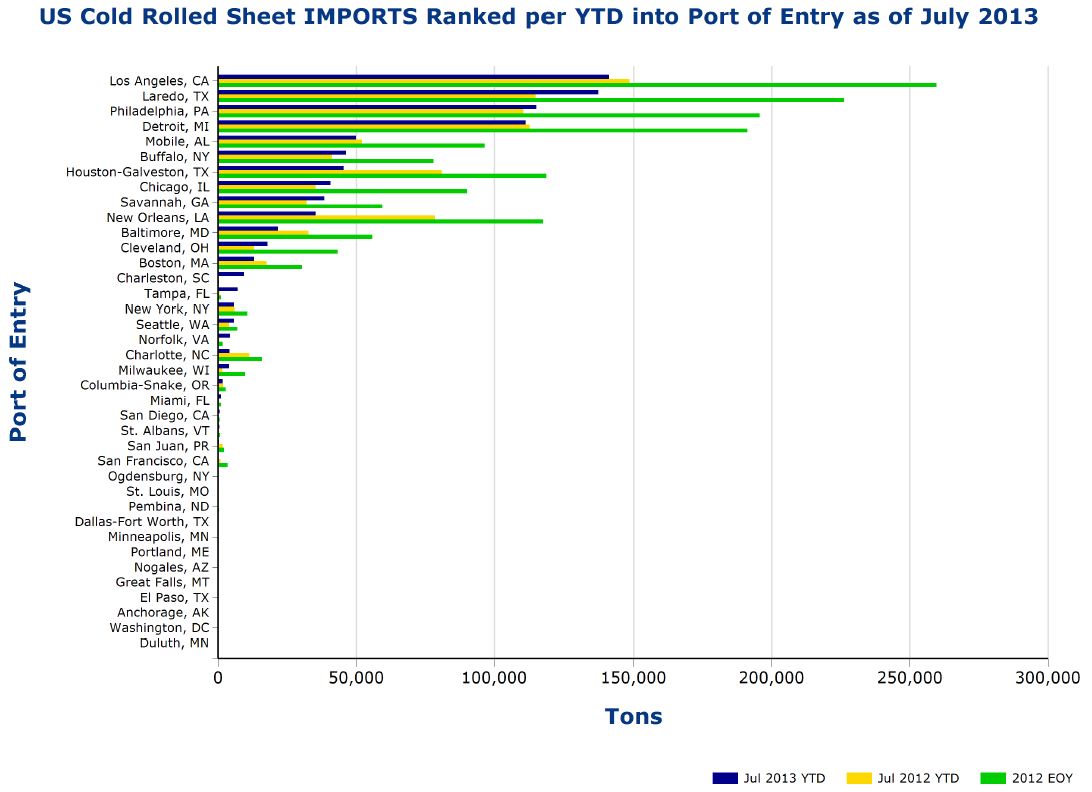Screen dimensions: 1092x792
Task: Click the yellow Jul 2012 YTD legend swatch
Action: [859, 778]
